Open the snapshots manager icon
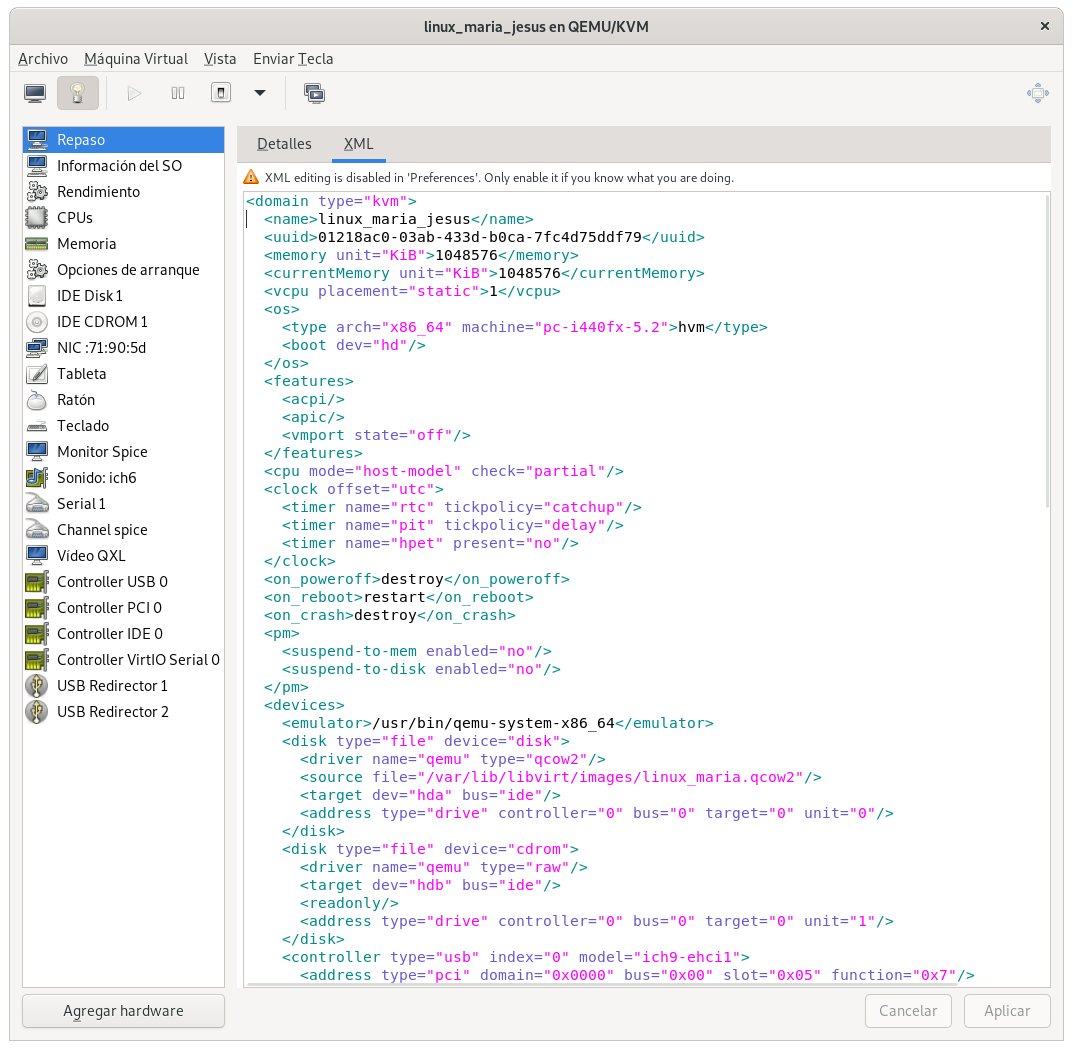The height and width of the screenshot is (1050, 1073). click(x=314, y=93)
